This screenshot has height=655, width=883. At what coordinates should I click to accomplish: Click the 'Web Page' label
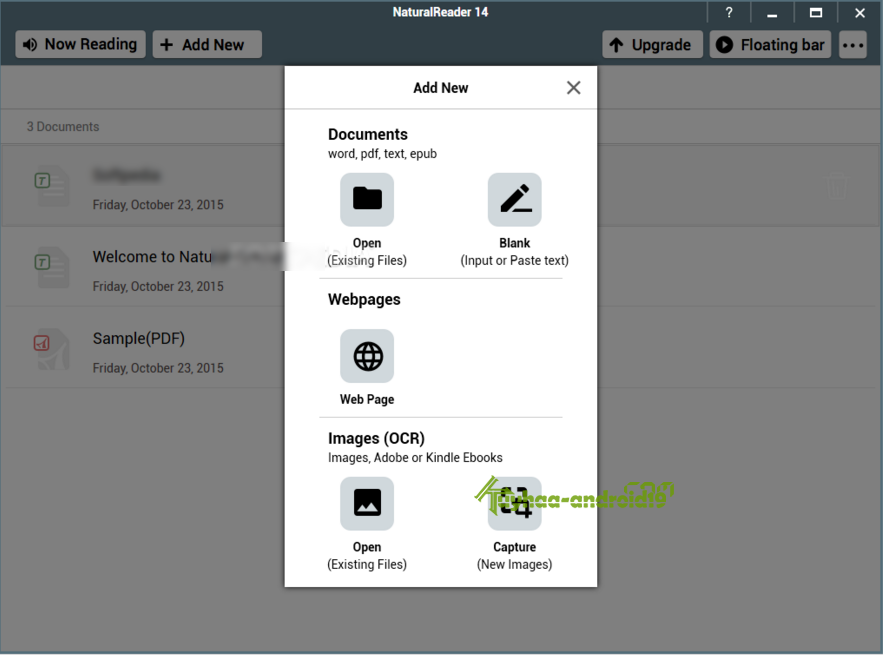click(x=367, y=399)
